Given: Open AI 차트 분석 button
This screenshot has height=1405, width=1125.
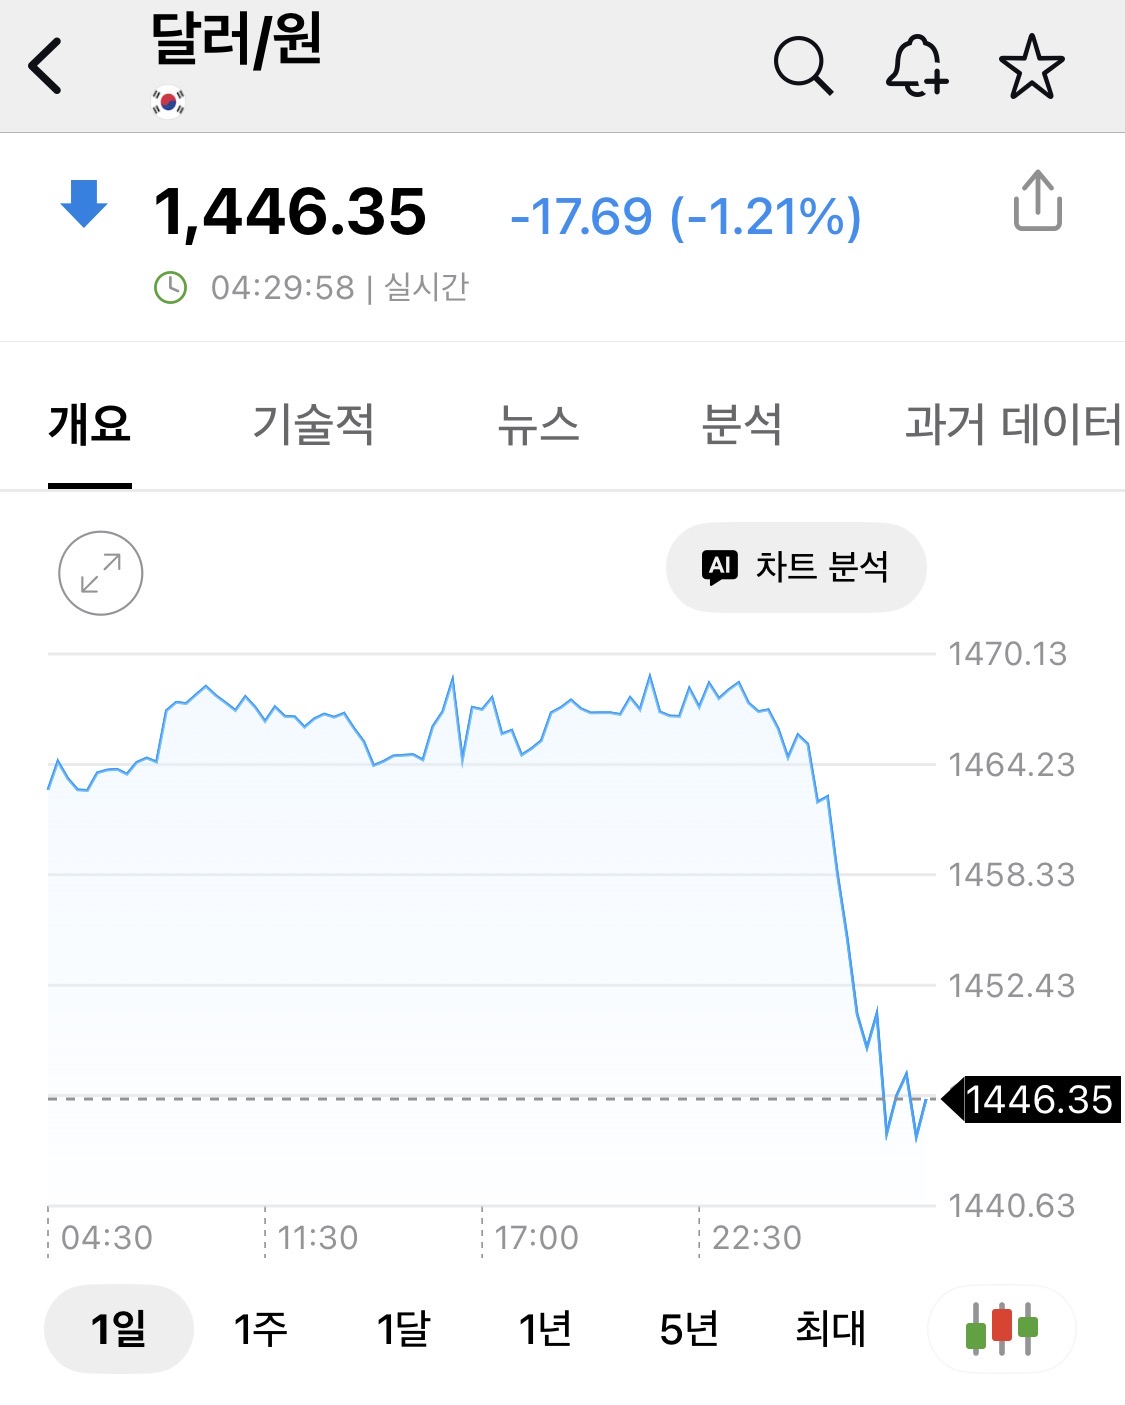Looking at the screenshot, I should (796, 567).
